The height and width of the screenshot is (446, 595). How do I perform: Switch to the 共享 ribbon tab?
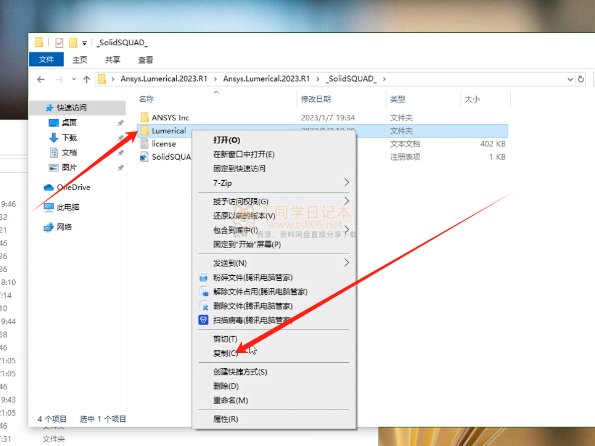click(112, 60)
